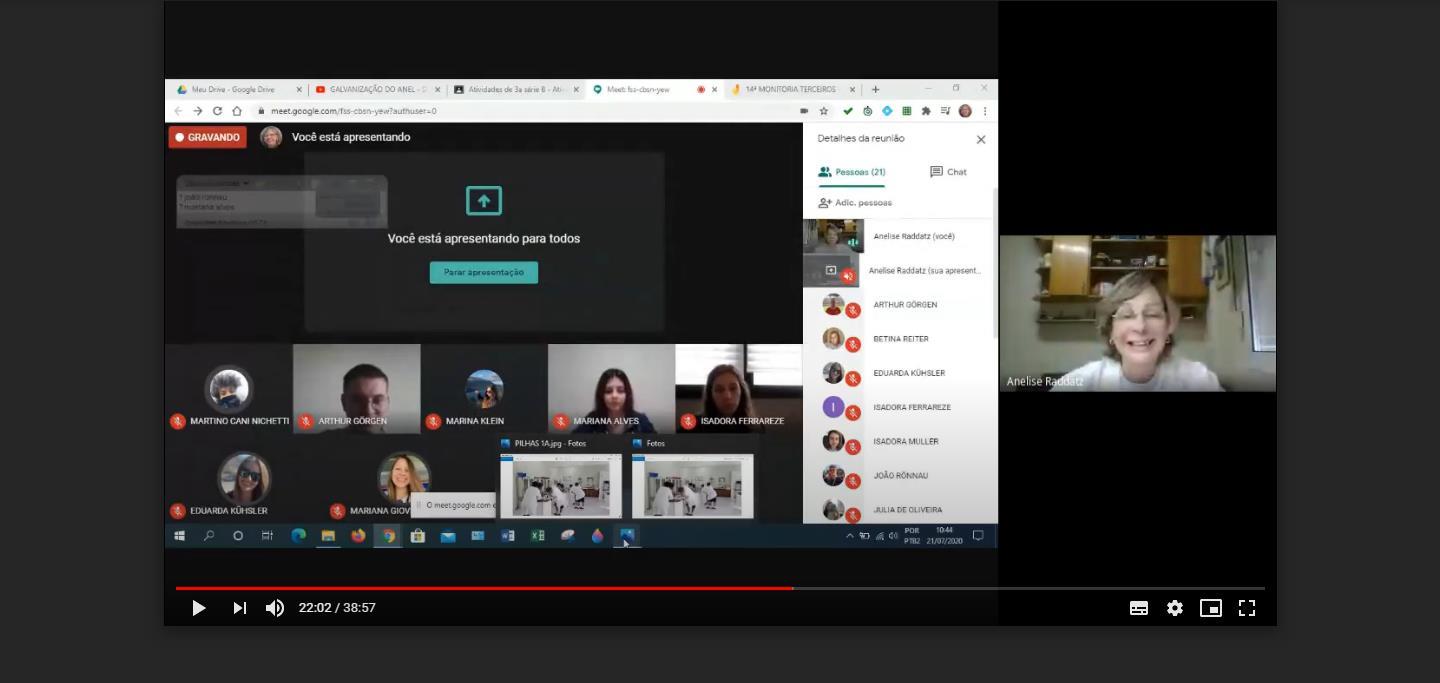Viewport: 1440px width, 683px height.
Task: Skip to the next video
Action: 239,608
